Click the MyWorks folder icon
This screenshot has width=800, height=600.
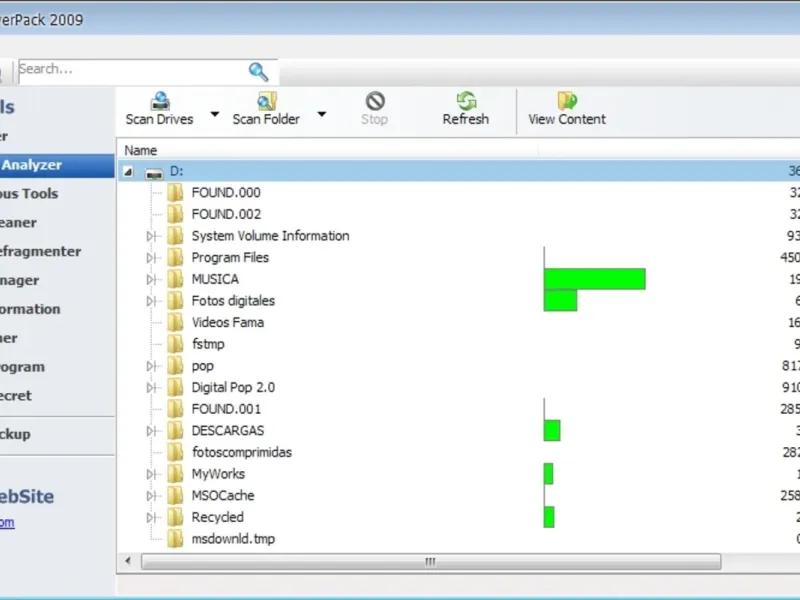[x=175, y=473]
